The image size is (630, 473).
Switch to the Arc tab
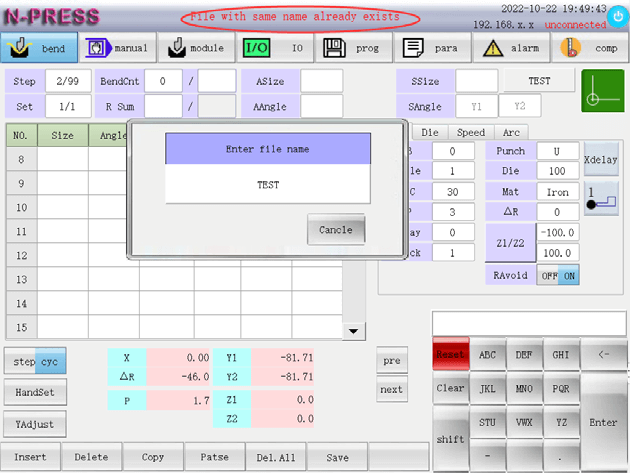pos(510,132)
